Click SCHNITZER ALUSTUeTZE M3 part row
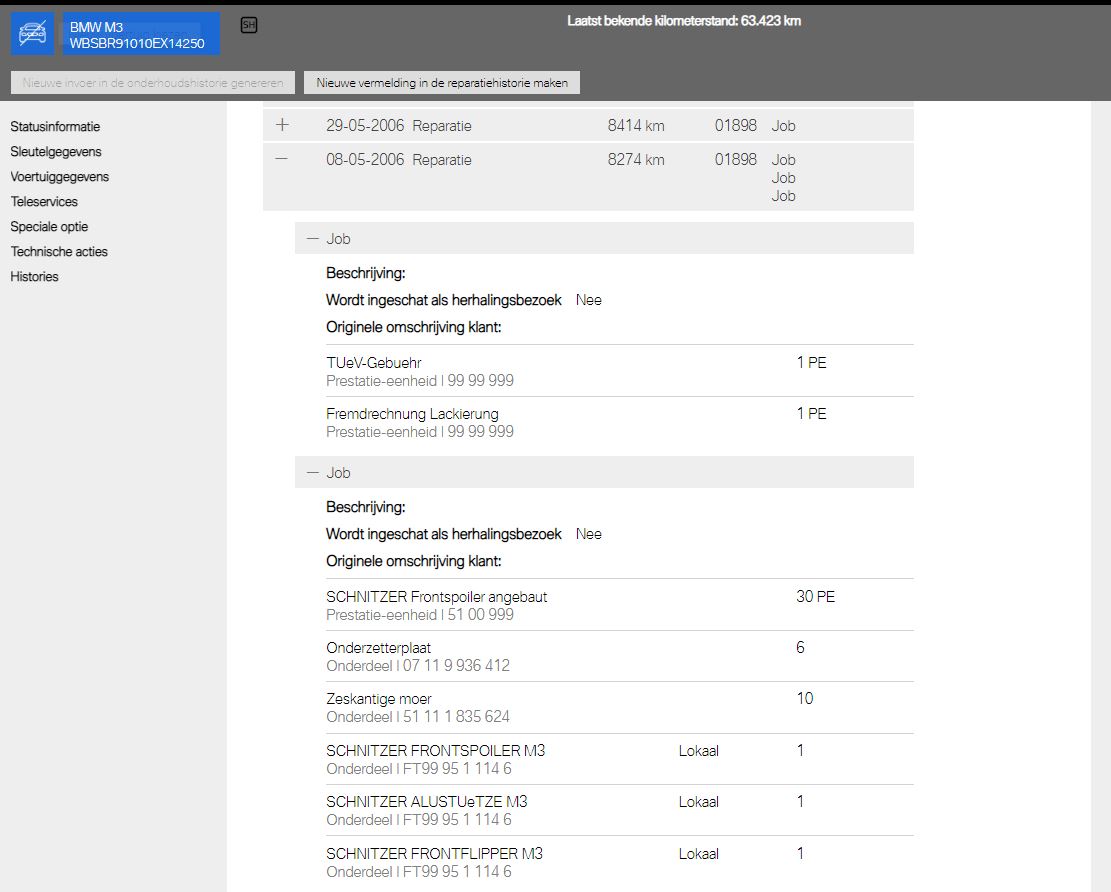The image size is (1111, 892). click(x=619, y=810)
